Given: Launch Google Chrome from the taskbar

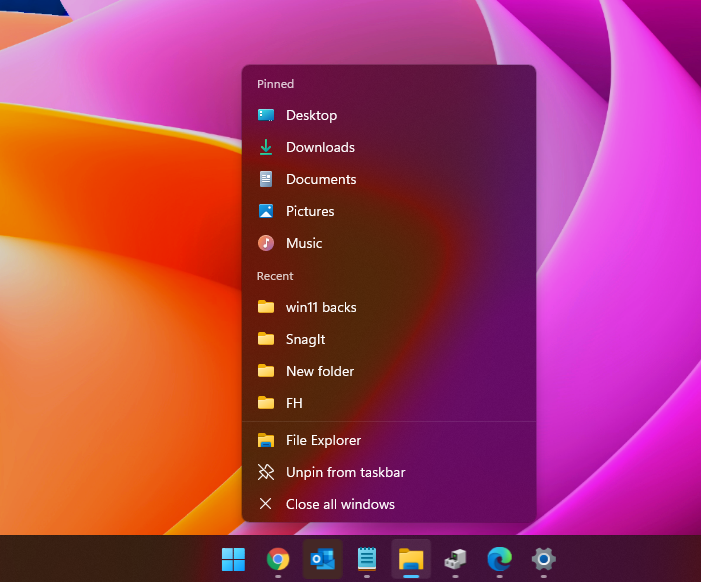Looking at the screenshot, I should tap(278, 559).
